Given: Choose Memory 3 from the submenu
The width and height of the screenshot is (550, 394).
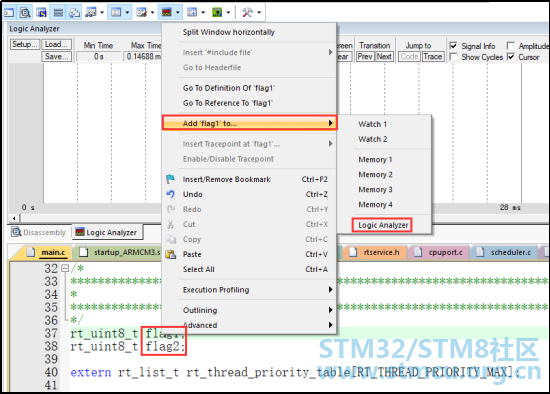Looking at the screenshot, I should click(x=384, y=189).
